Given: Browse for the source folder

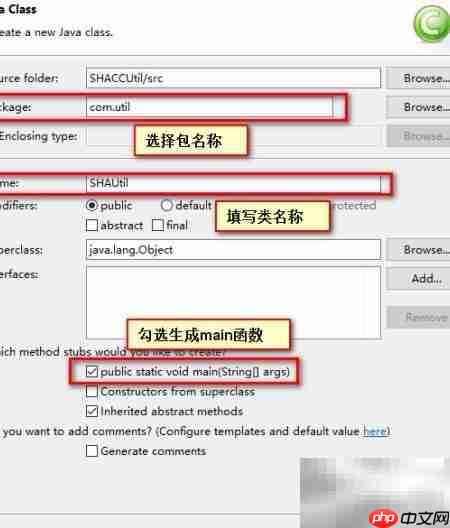Looking at the screenshot, I should (418, 78).
